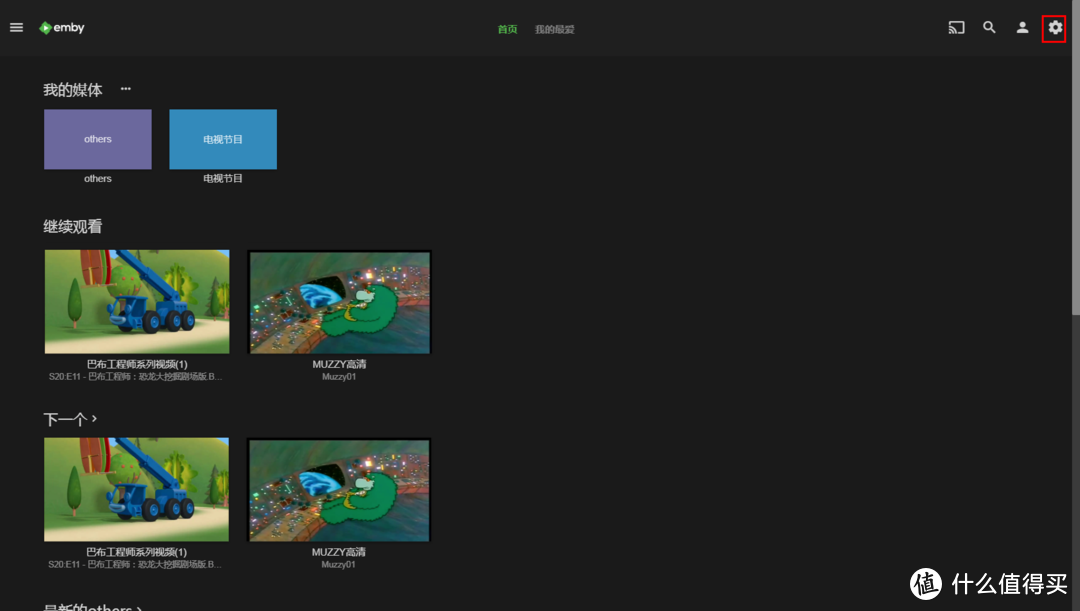Click the 电视节目 label under library card
Screen dimensions: 1080x611
pyautogui.click(x=222, y=178)
